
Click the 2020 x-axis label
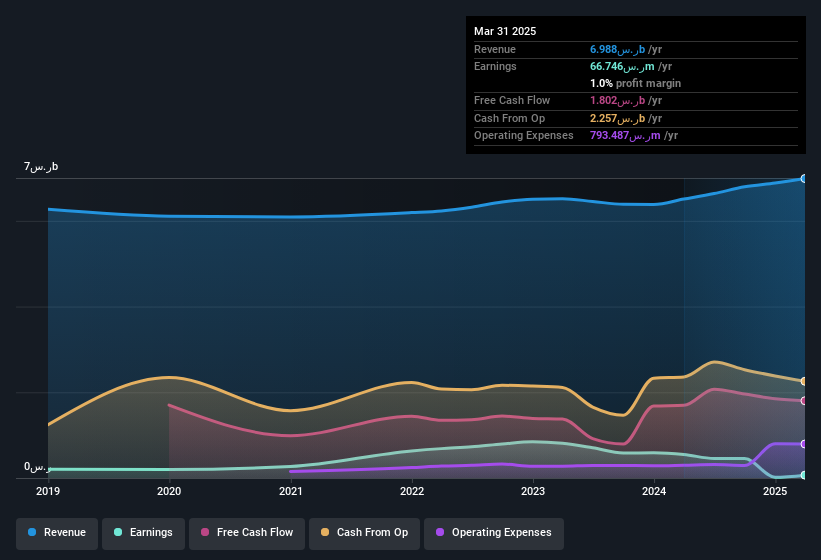click(x=169, y=491)
